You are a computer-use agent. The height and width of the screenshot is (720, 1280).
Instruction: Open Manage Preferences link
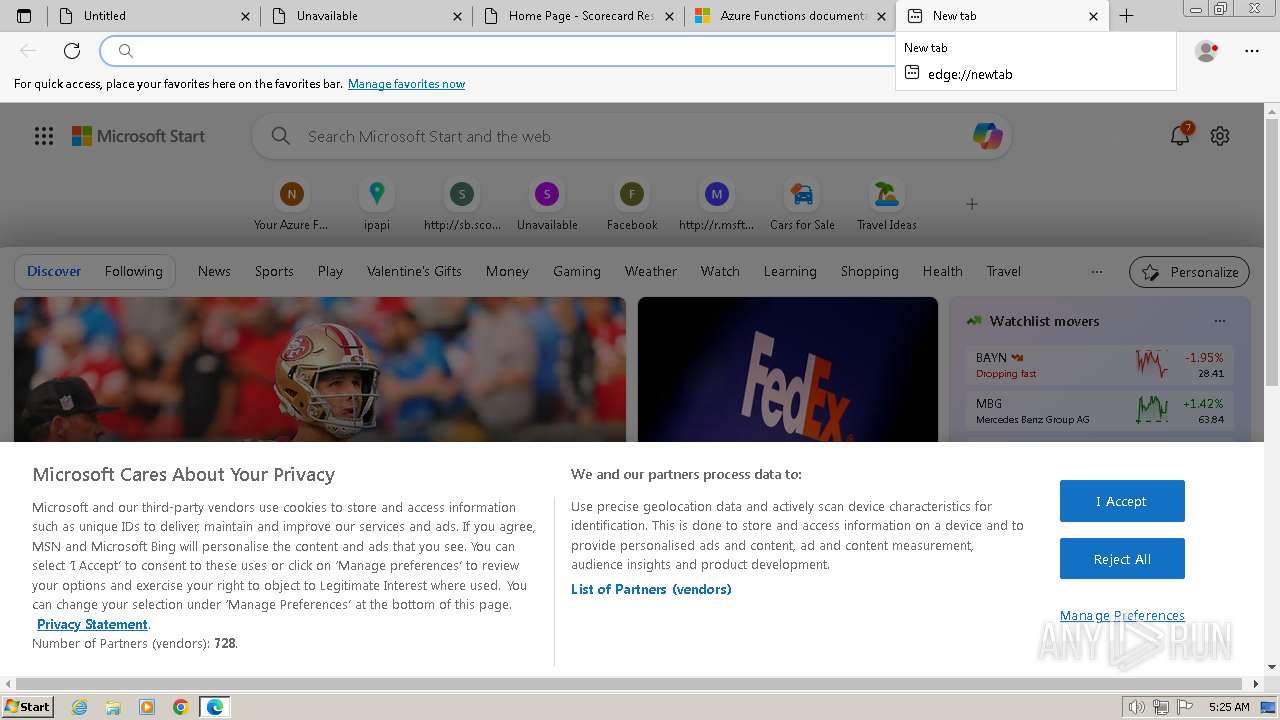pos(1122,615)
